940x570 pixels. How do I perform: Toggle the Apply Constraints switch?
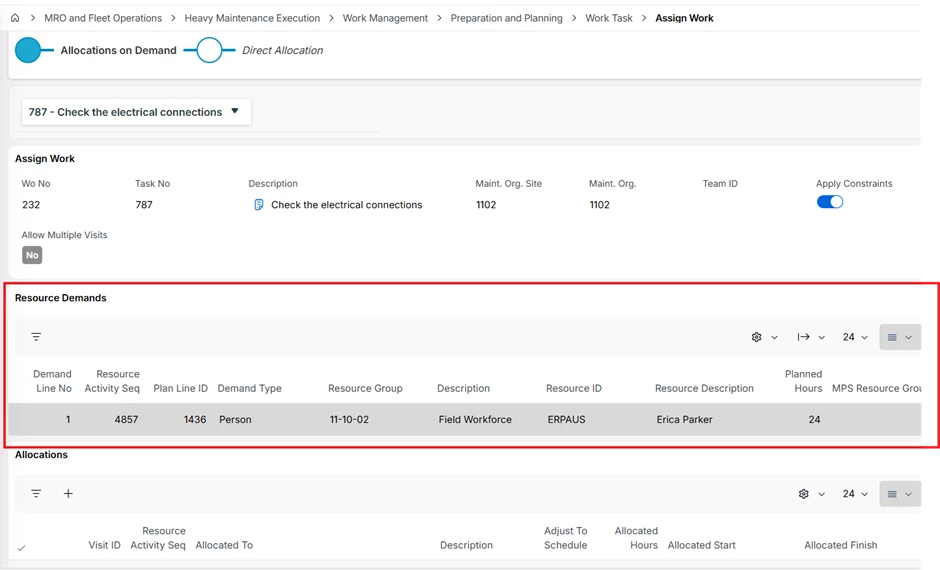pyautogui.click(x=830, y=202)
